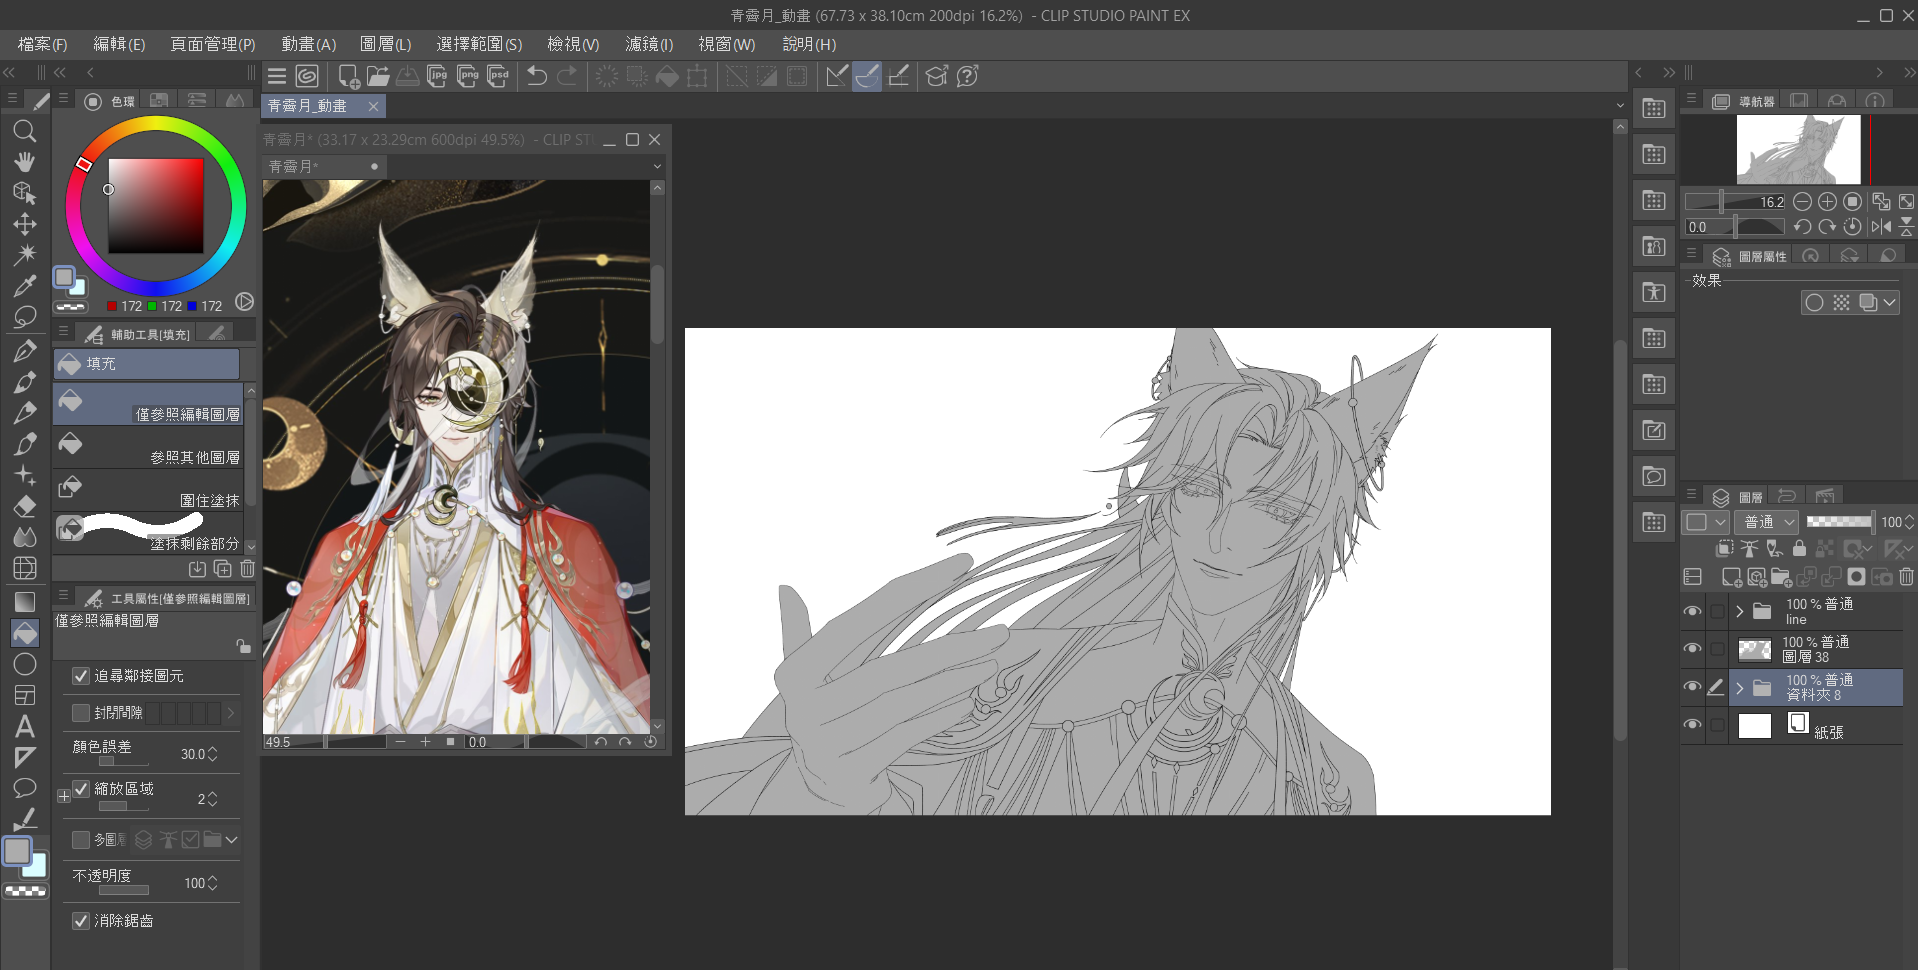
Task: Hide 圖層 38 layer
Action: [1692, 649]
